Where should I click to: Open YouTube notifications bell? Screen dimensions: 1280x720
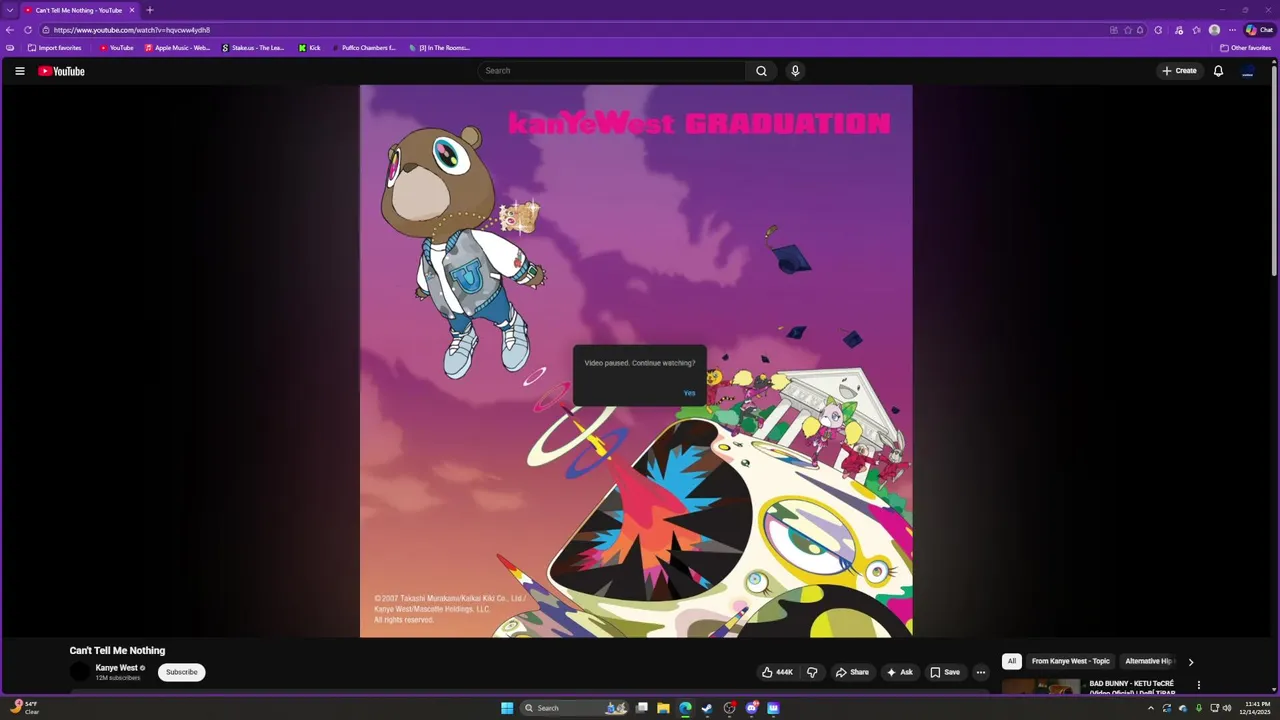pos(1218,71)
